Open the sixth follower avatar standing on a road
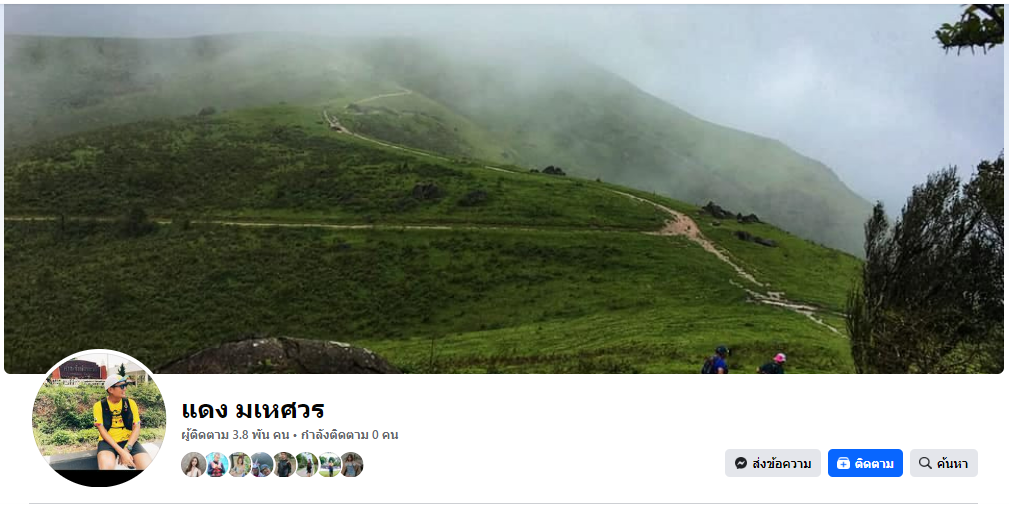Viewport: 1009px width, 509px height. pyautogui.click(x=307, y=465)
